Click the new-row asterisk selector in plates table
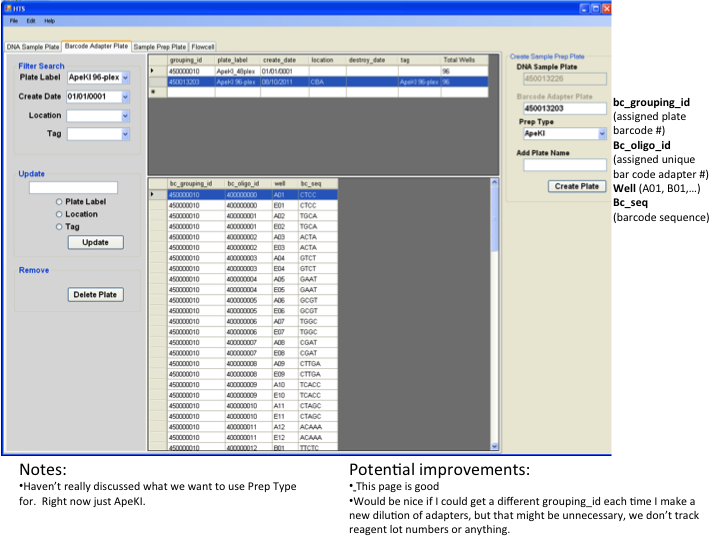 coord(158,92)
